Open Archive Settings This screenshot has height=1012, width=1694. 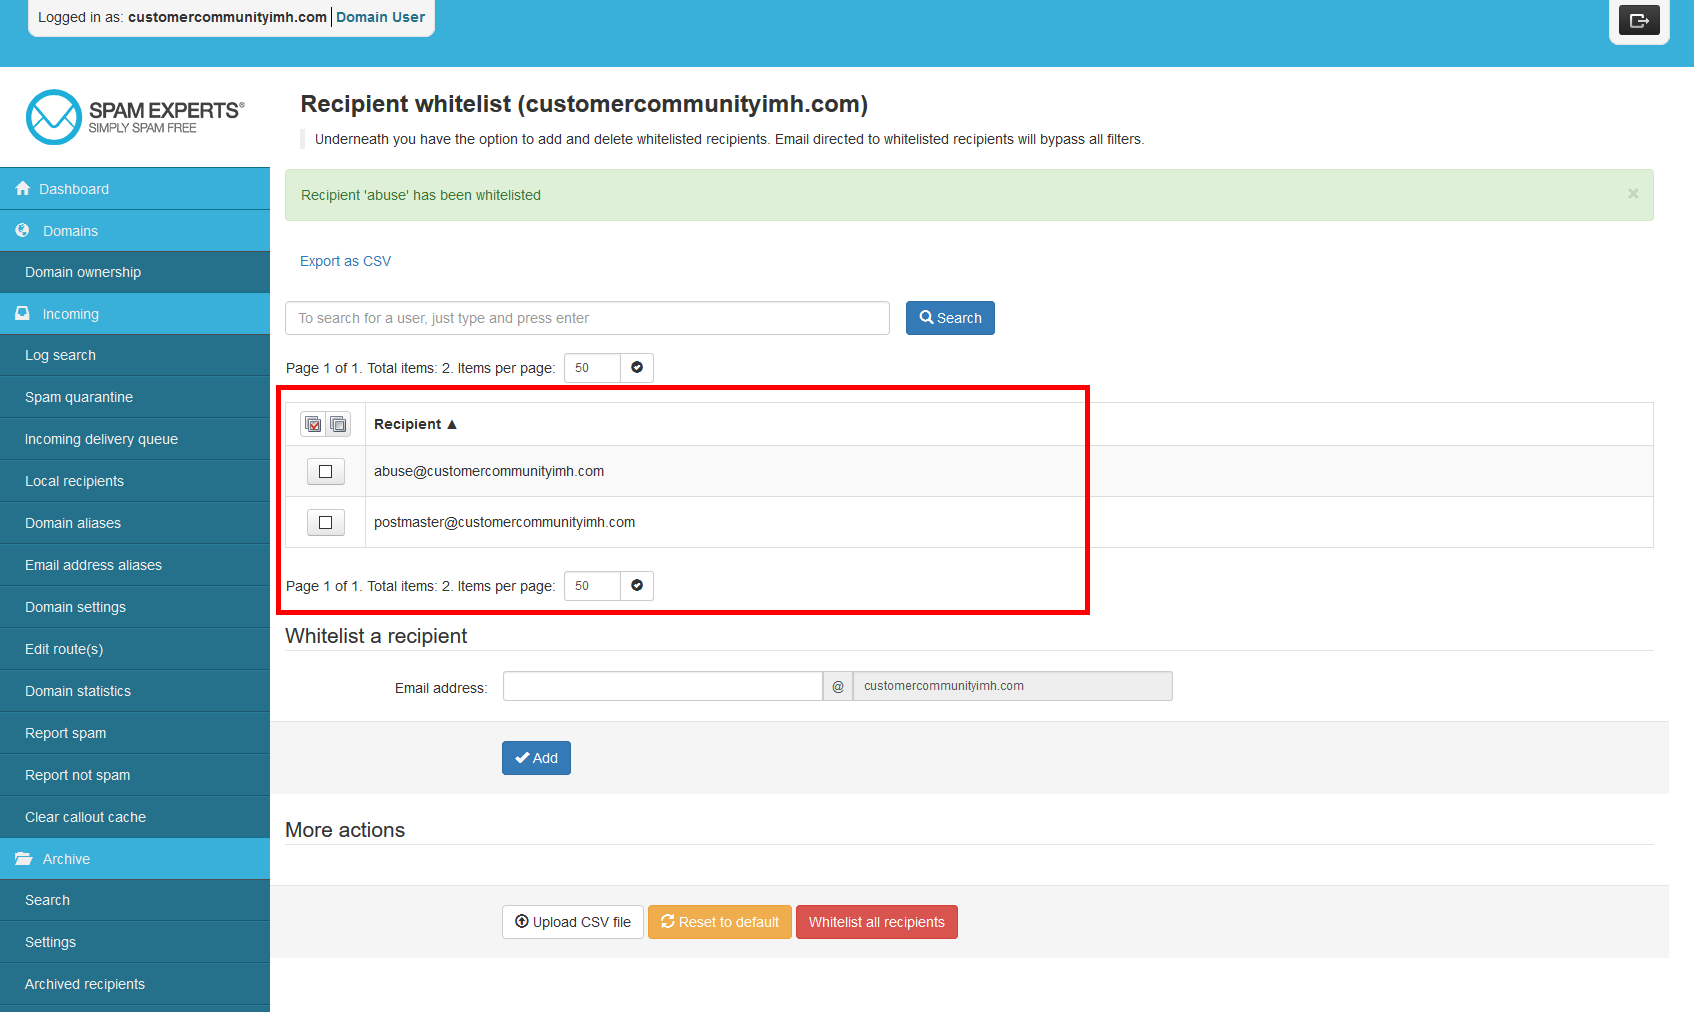(x=135, y=942)
